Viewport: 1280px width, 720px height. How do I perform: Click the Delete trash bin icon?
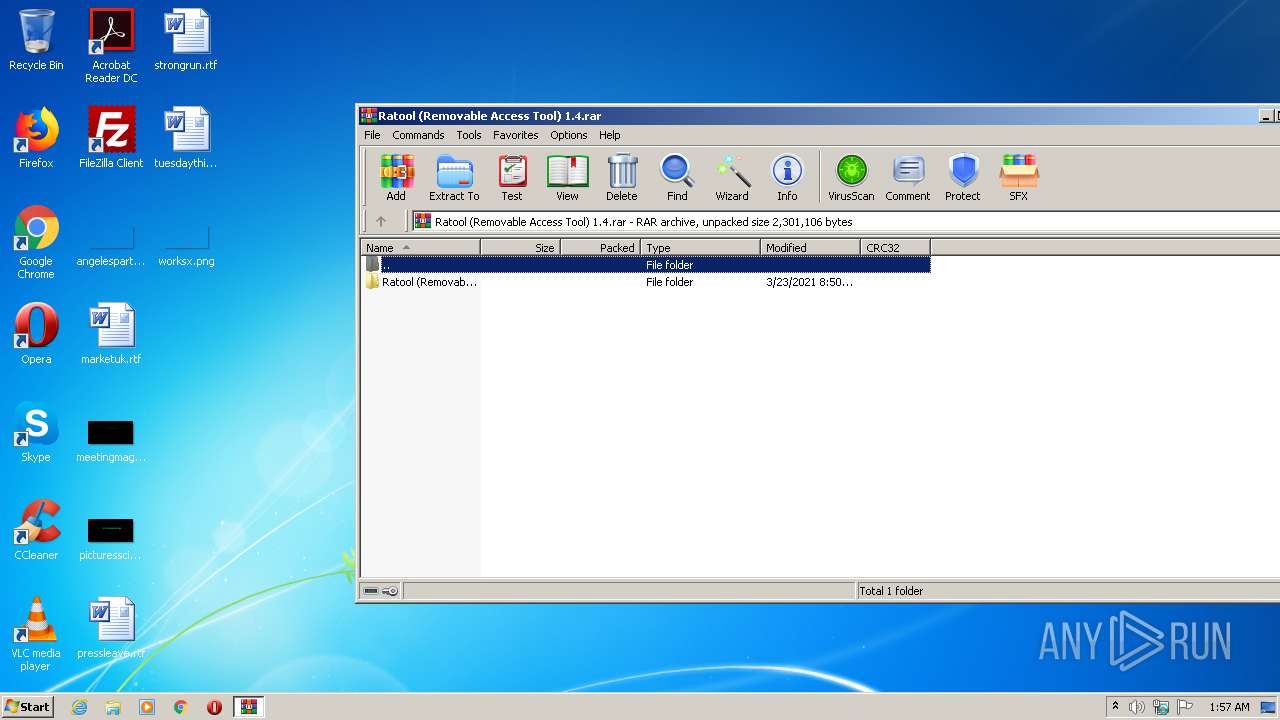tap(622, 178)
